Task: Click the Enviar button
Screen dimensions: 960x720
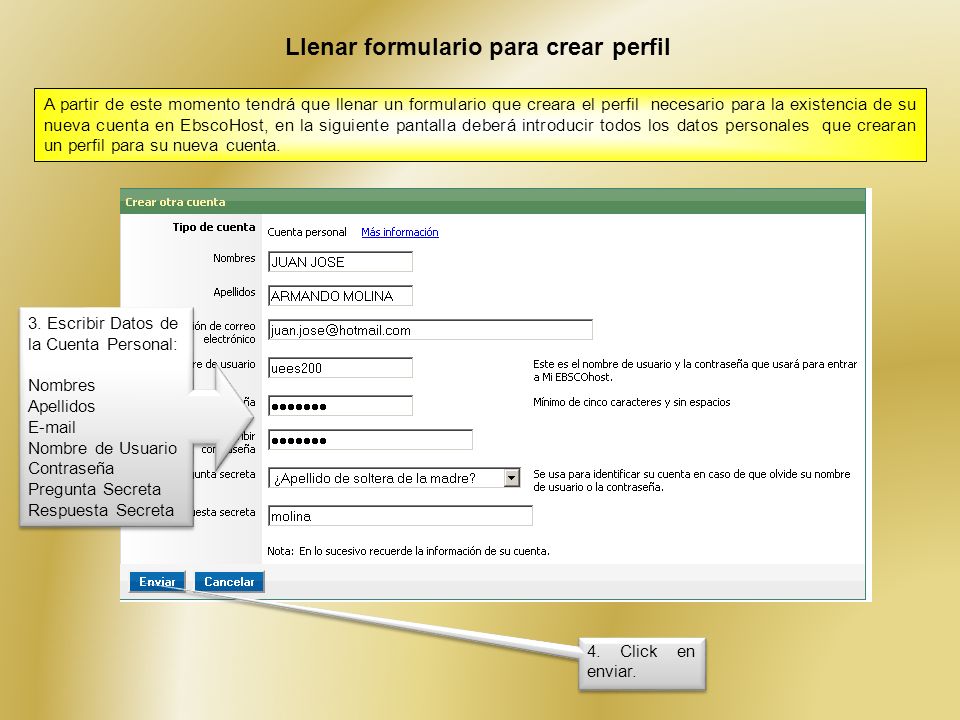Action: 157,582
